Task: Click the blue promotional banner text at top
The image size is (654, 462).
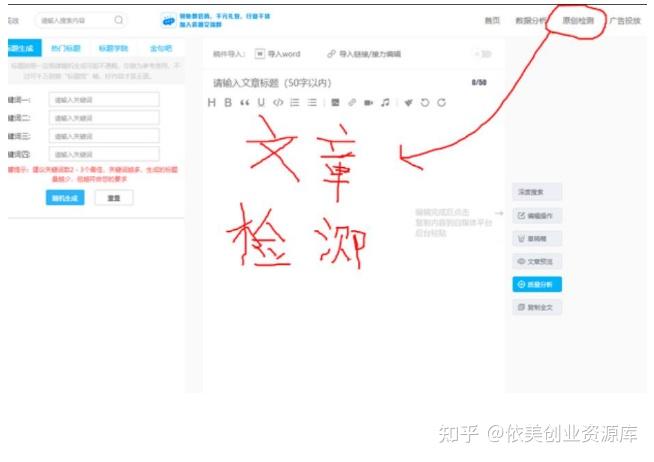Action: (224, 20)
